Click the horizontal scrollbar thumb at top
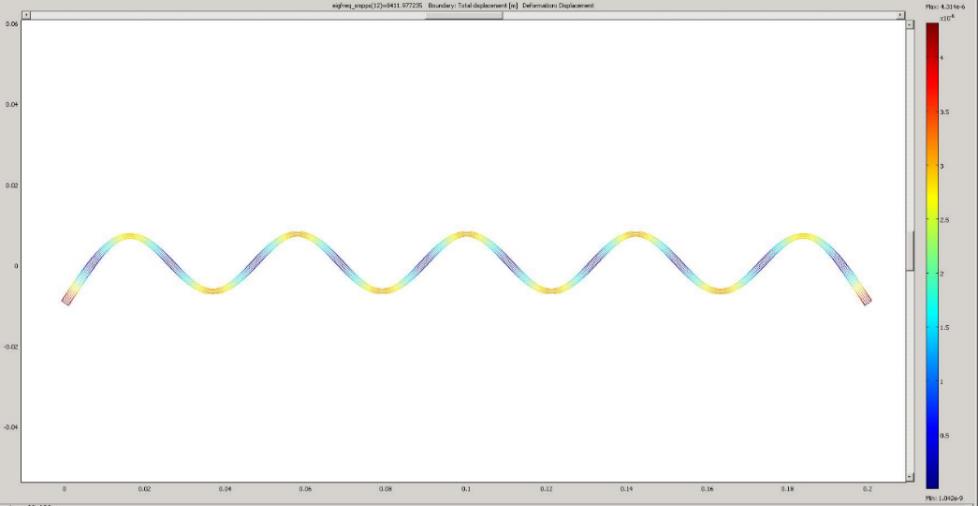Image resolution: width=978 pixels, height=506 pixels. [x=463, y=15]
